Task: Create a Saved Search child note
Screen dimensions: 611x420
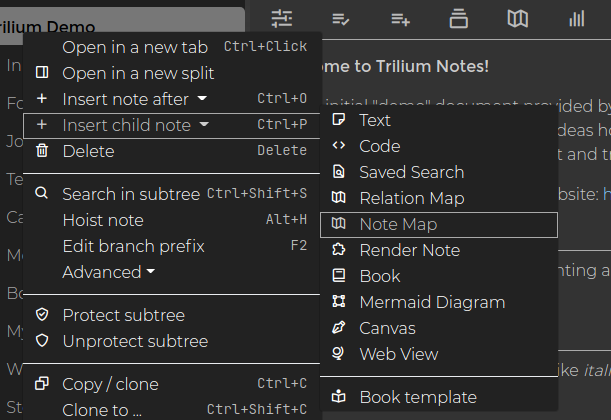Action: point(439,173)
